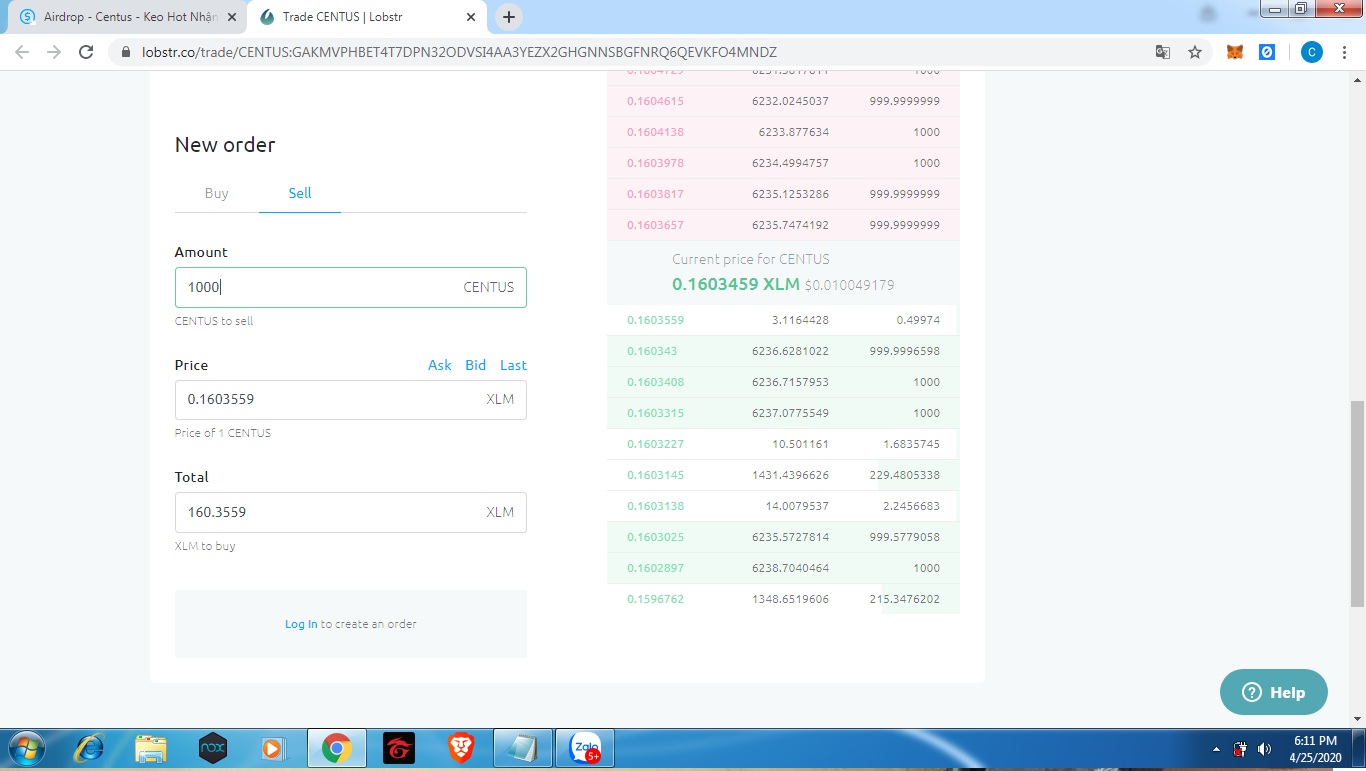Click the browser forward arrow
Image resolution: width=1366 pixels, height=771 pixels.
pos(54,52)
